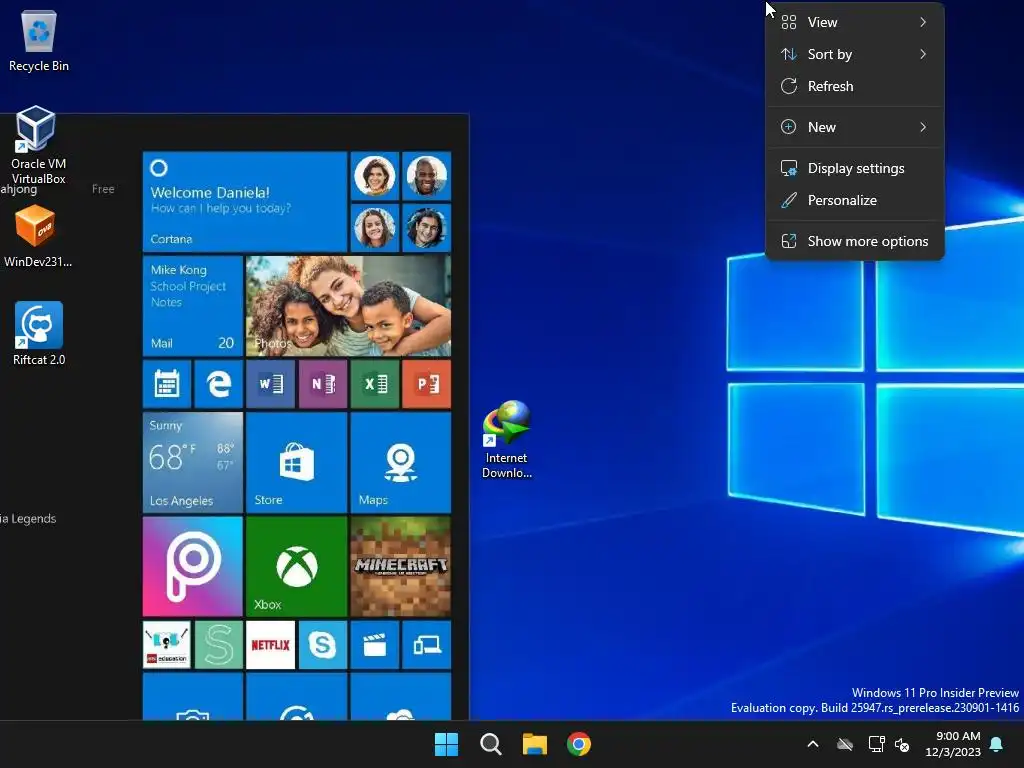Click the muted volume tray icon
1024x768 pixels.
coord(902,744)
